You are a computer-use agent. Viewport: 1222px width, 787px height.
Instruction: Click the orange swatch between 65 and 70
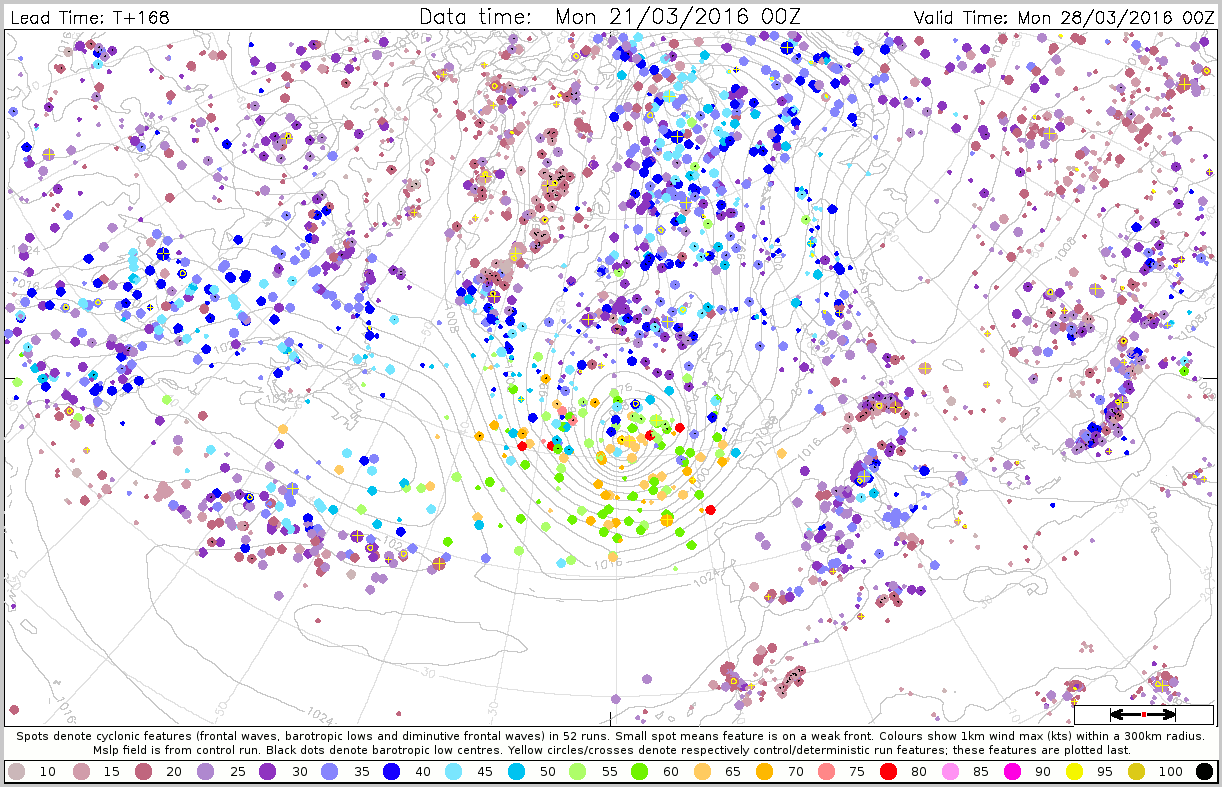pos(766,772)
